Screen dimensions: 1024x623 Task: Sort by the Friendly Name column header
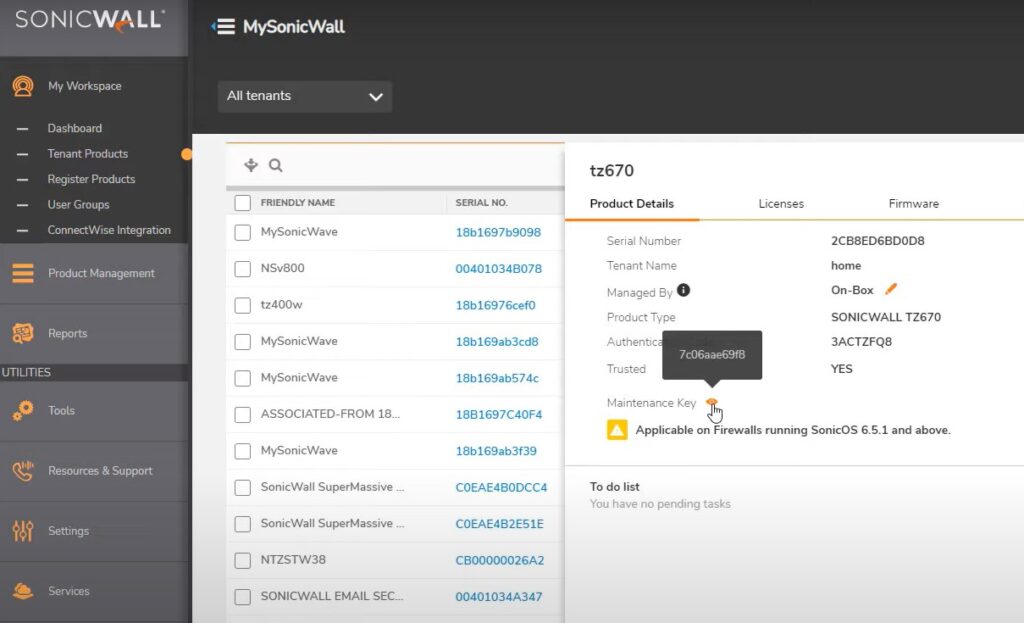click(297, 203)
